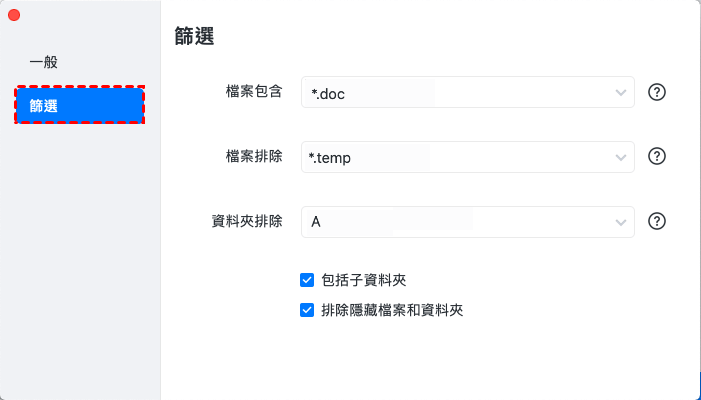Expand the 資料夾排除 dropdown list
The width and height of the screenshot is (701, 400).
[x=620, y=222]
